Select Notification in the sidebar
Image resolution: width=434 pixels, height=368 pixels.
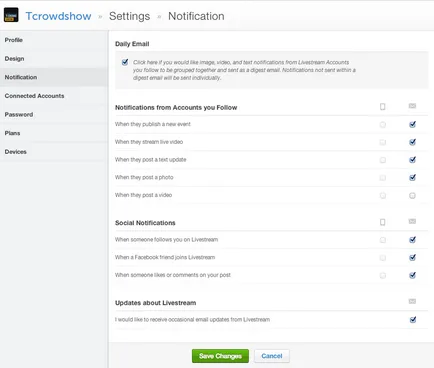pos(54,77)
